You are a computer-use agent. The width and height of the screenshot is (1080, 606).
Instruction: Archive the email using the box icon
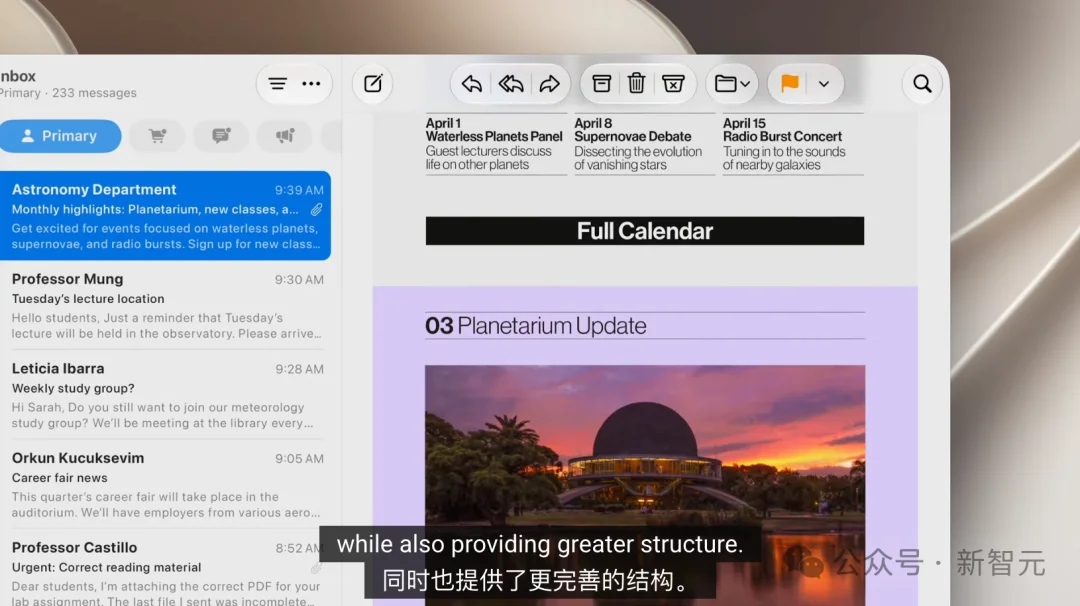coord(601,84)
